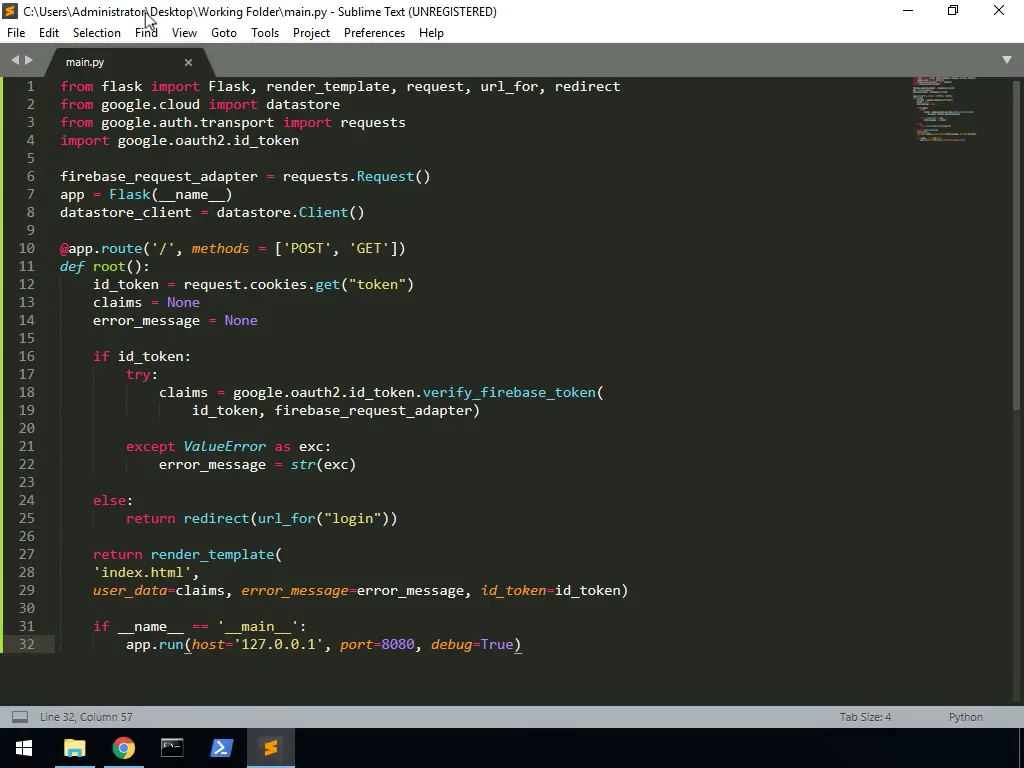Open the View menu

(184, 33)
